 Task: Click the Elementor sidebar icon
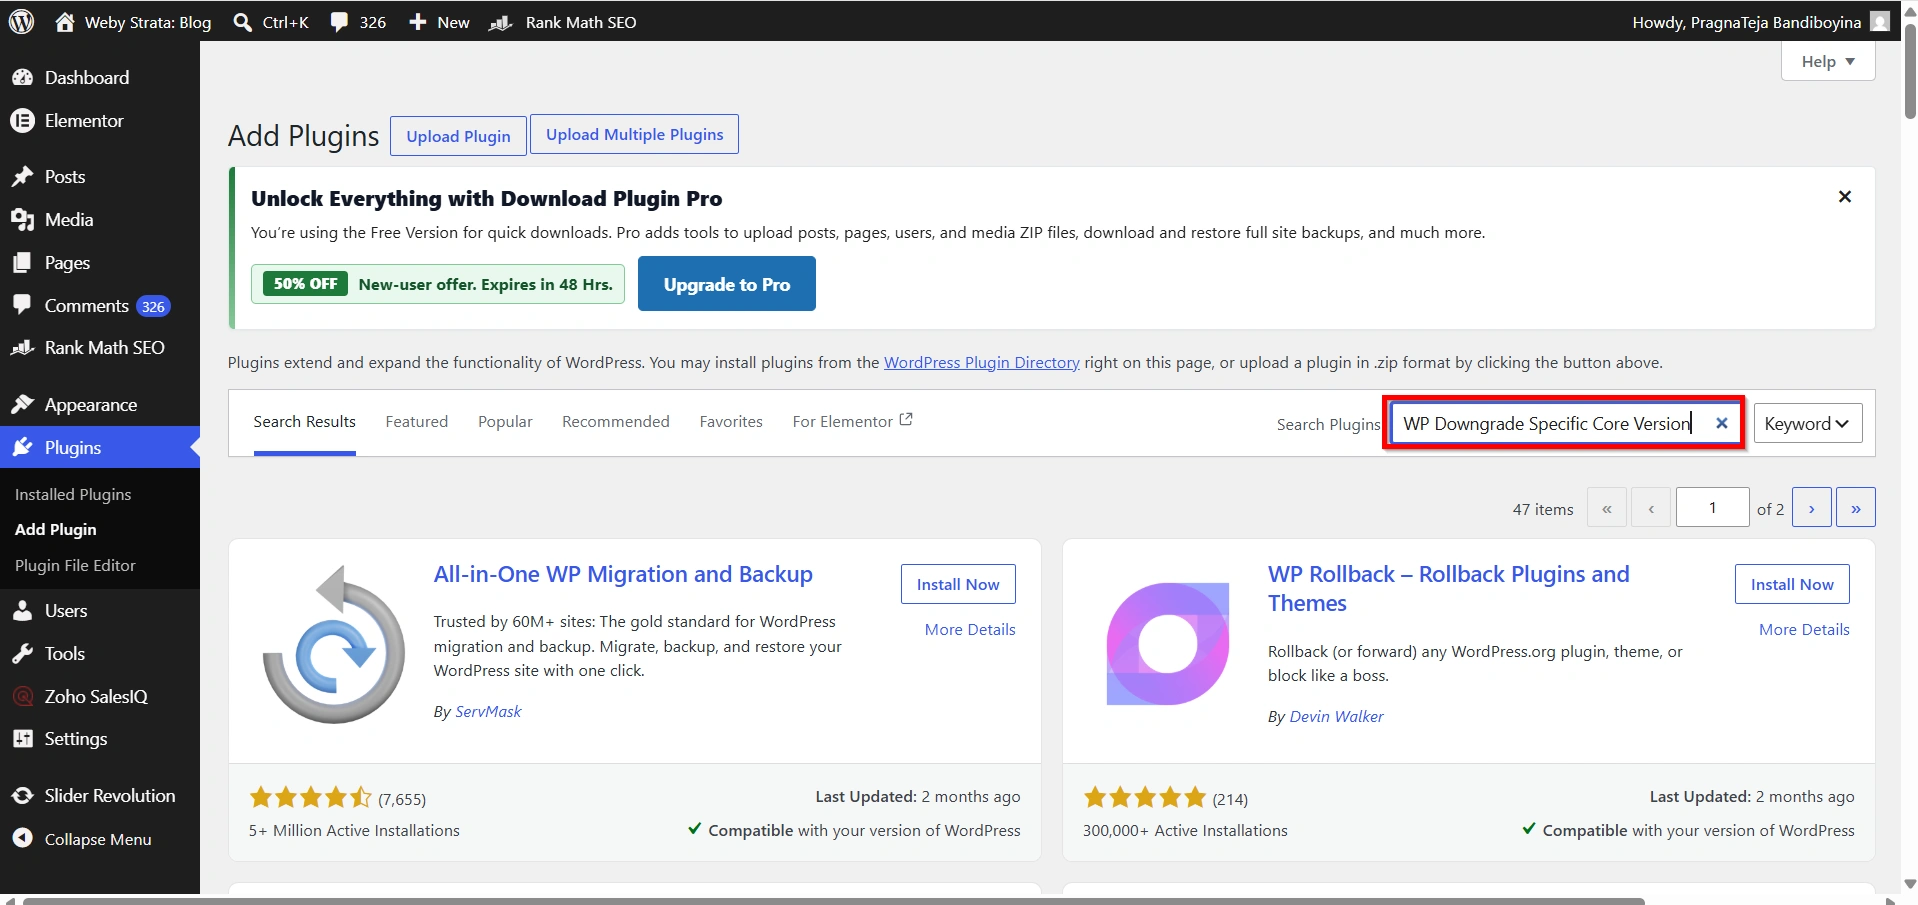tap(22, 120)
